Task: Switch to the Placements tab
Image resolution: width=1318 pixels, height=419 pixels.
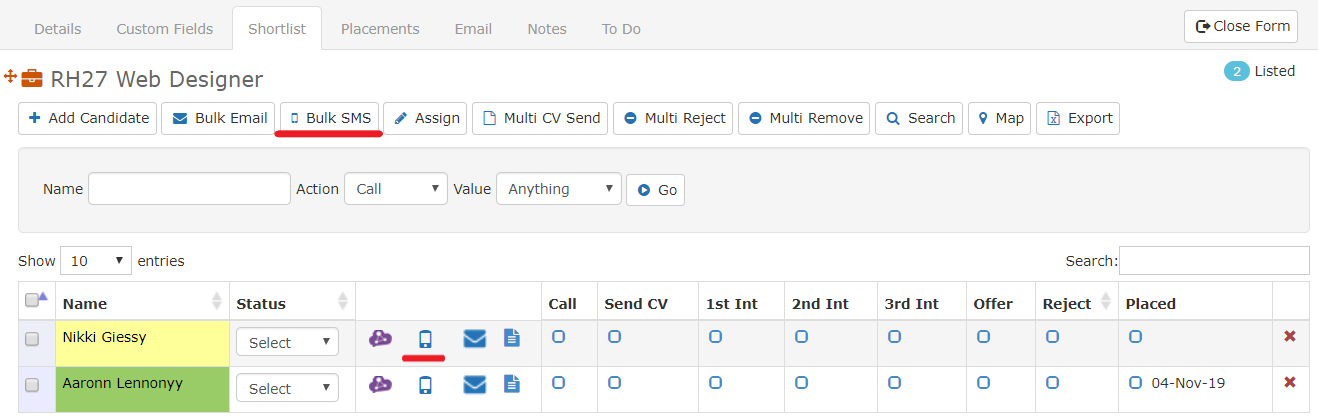Action: point(380,29)
